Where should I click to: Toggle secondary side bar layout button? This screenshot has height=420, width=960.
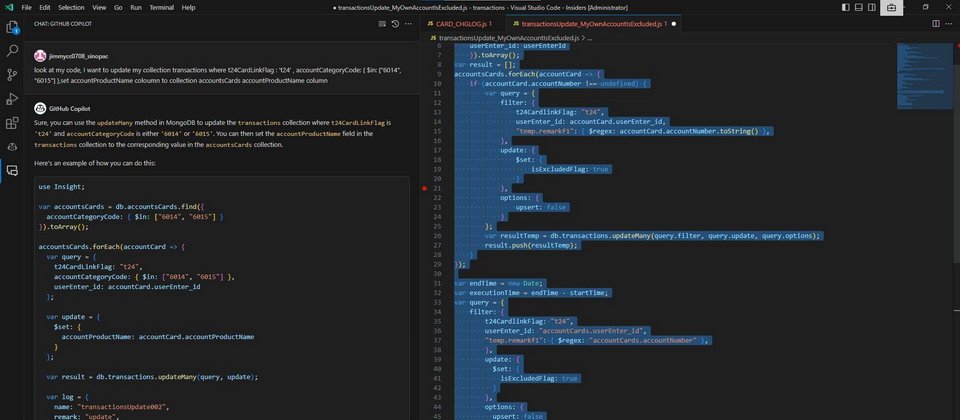[871, 7]
